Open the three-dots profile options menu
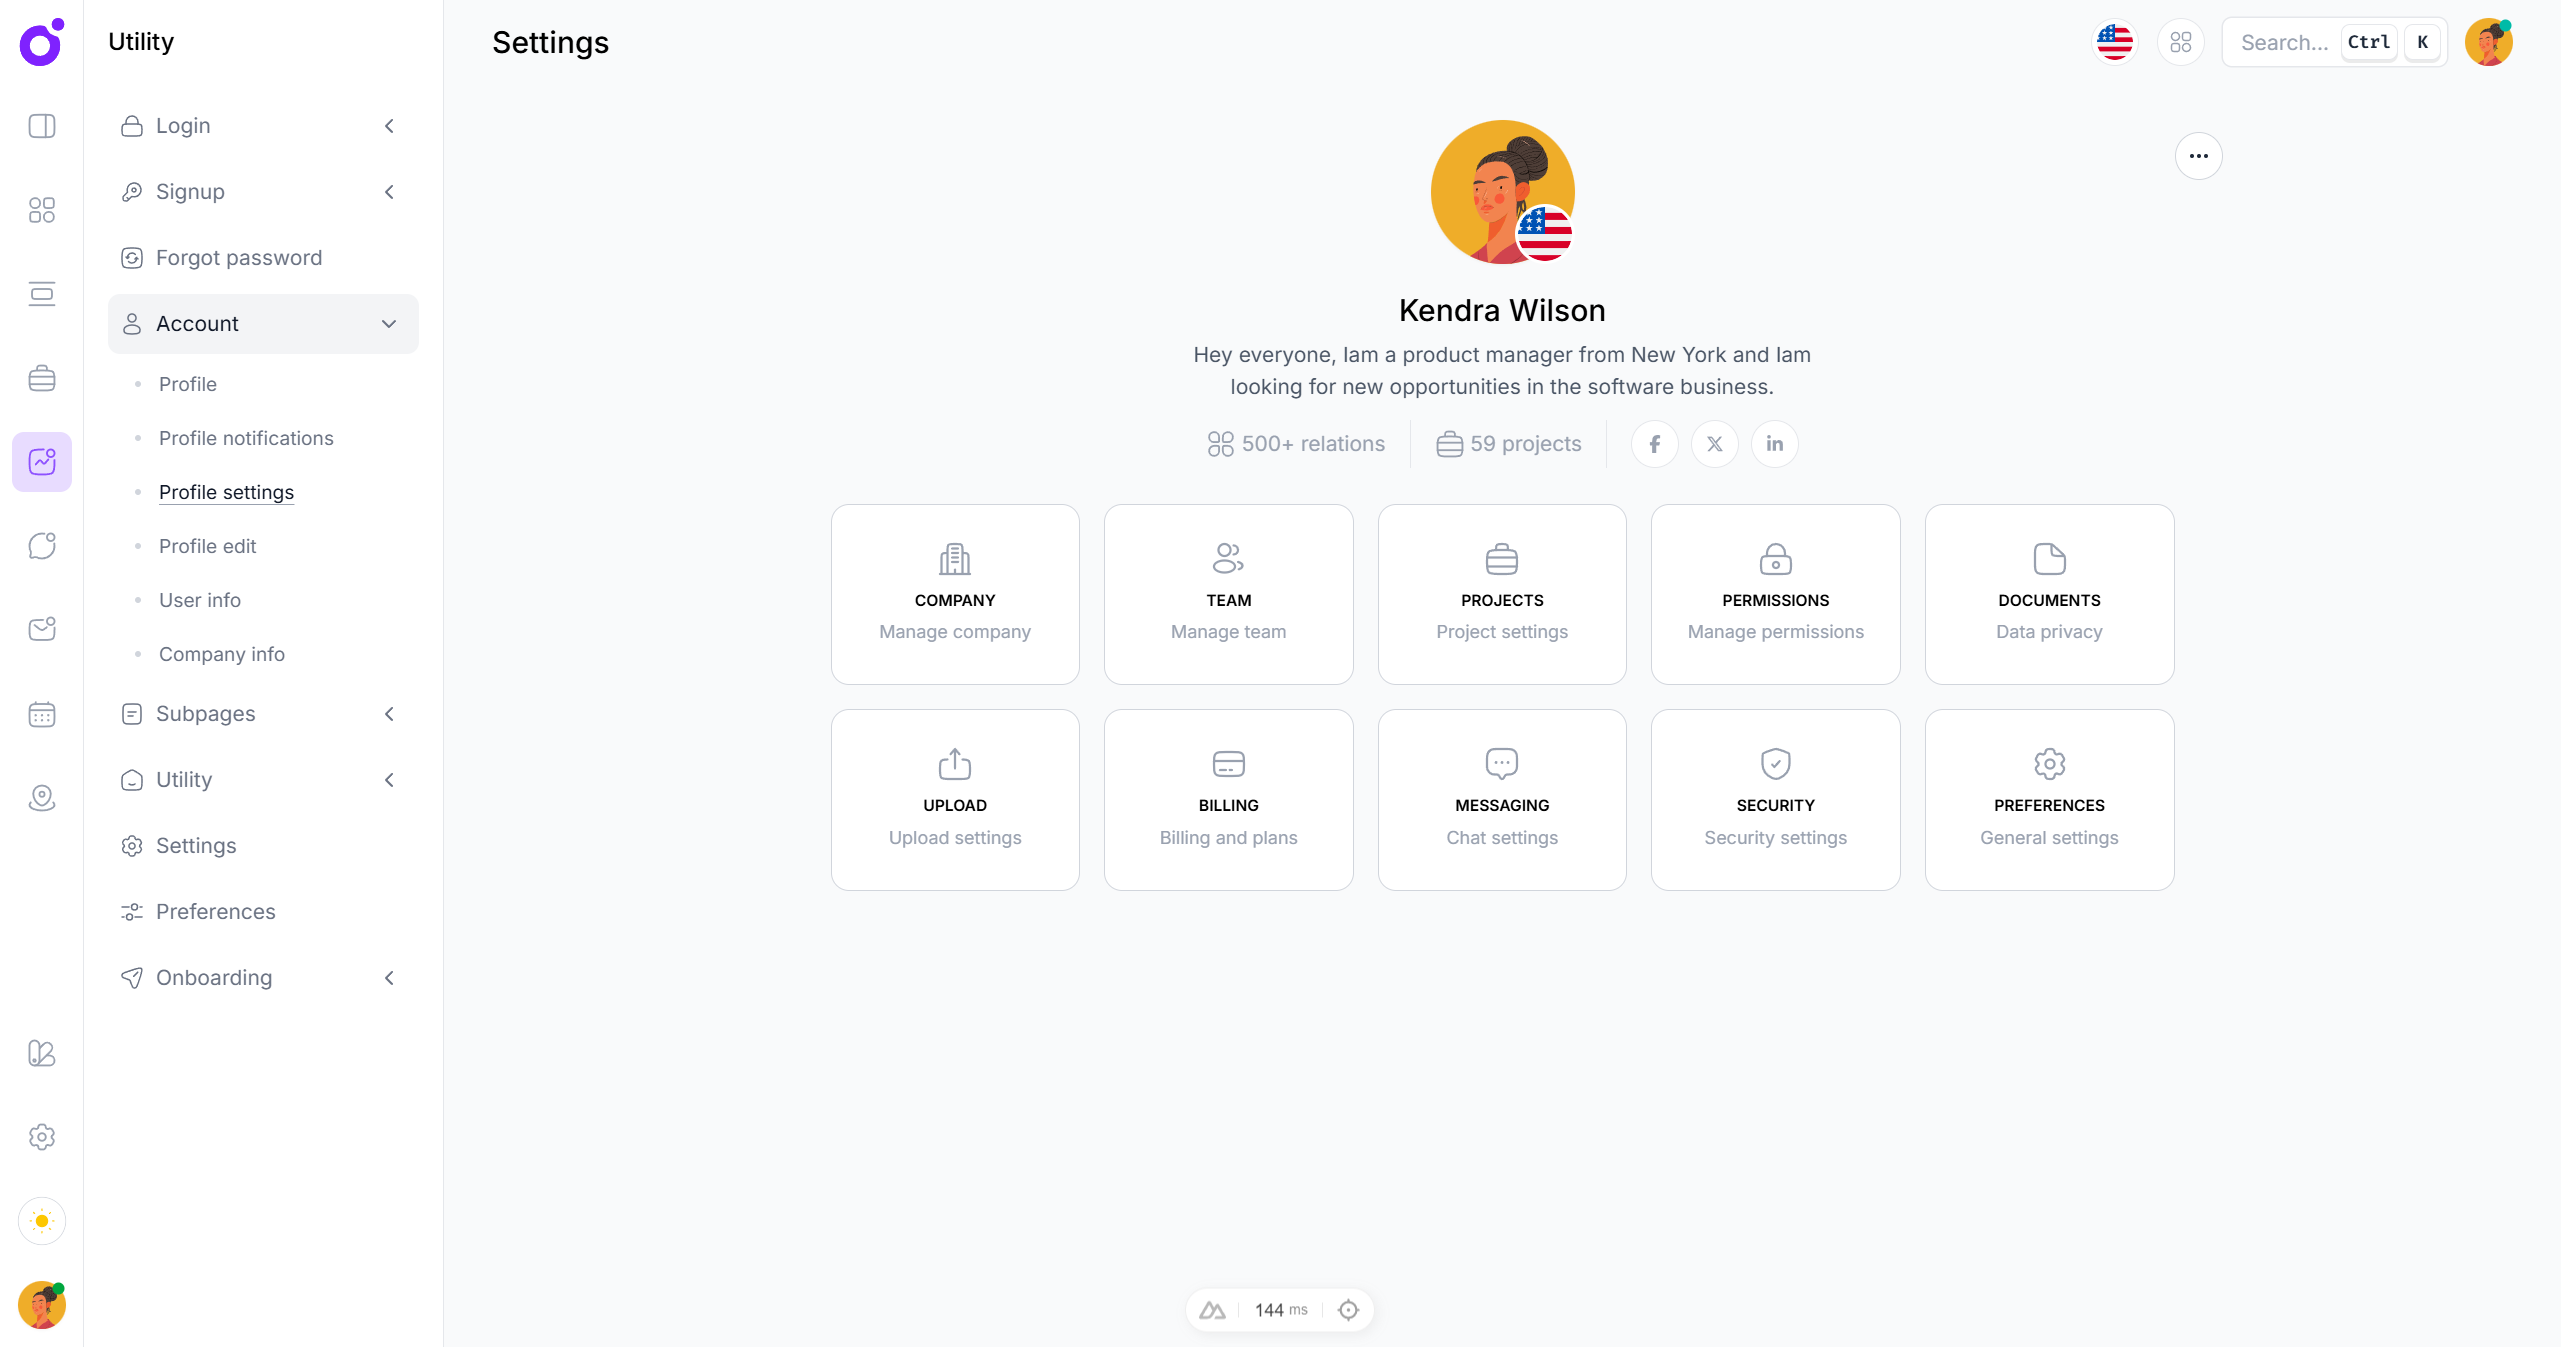 [2198, 156]
